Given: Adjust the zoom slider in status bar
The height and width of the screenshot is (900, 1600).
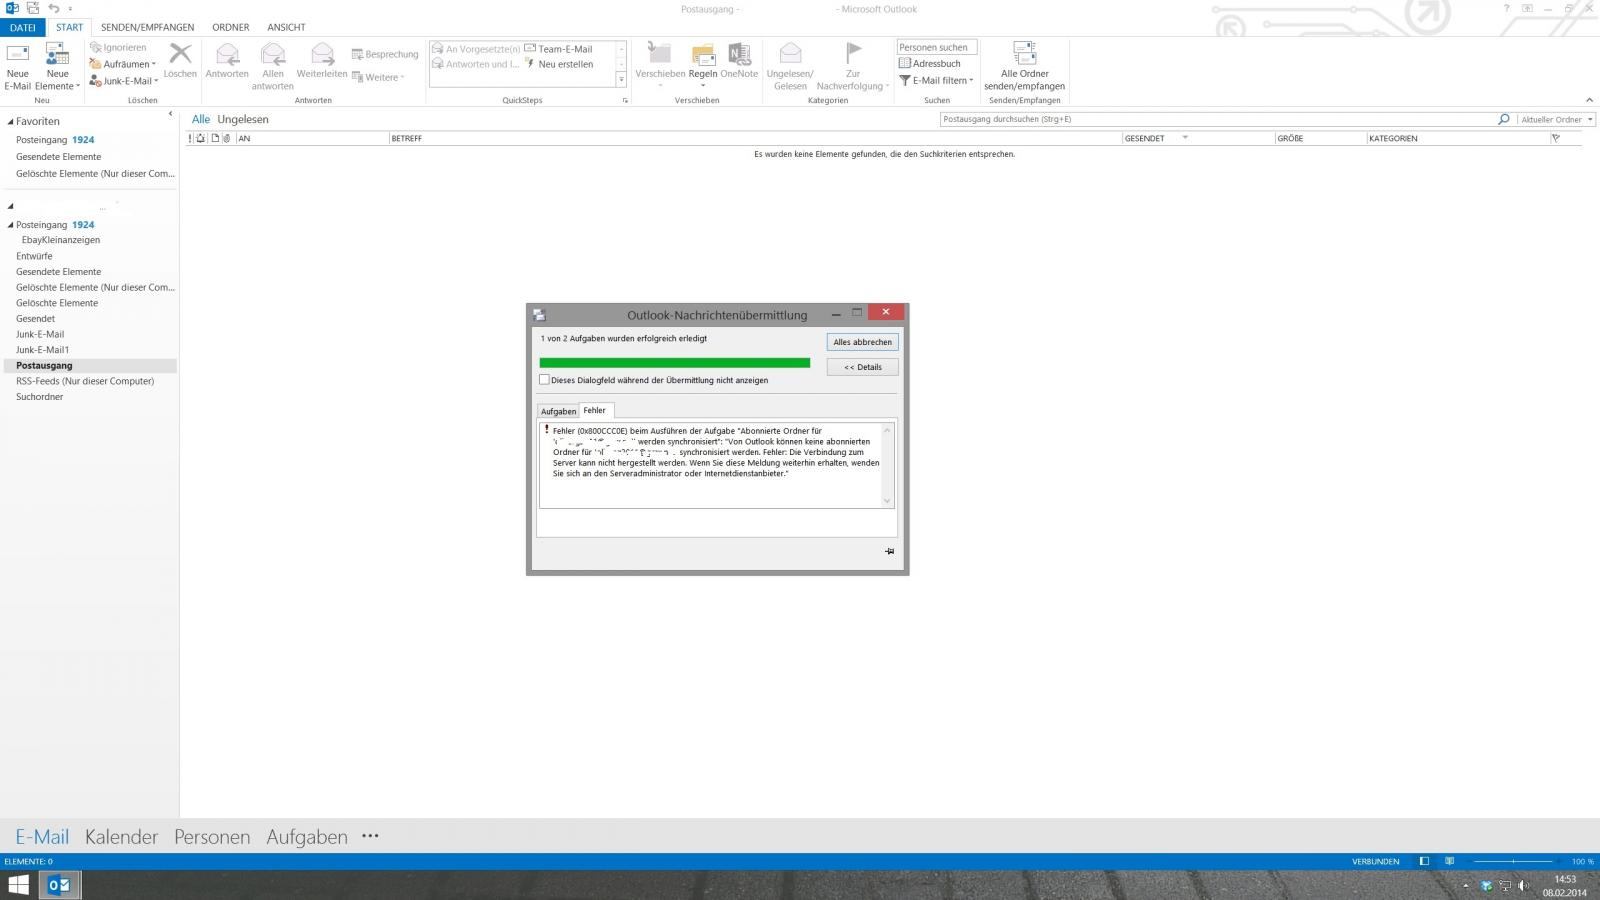Looking at the screenshot, I should click(1513, 861).
